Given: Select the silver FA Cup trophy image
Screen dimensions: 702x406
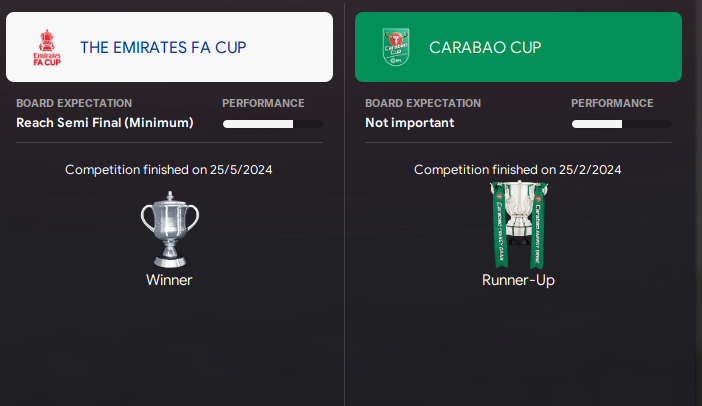Looking at the screenshot, I should (x=170, y=229).
